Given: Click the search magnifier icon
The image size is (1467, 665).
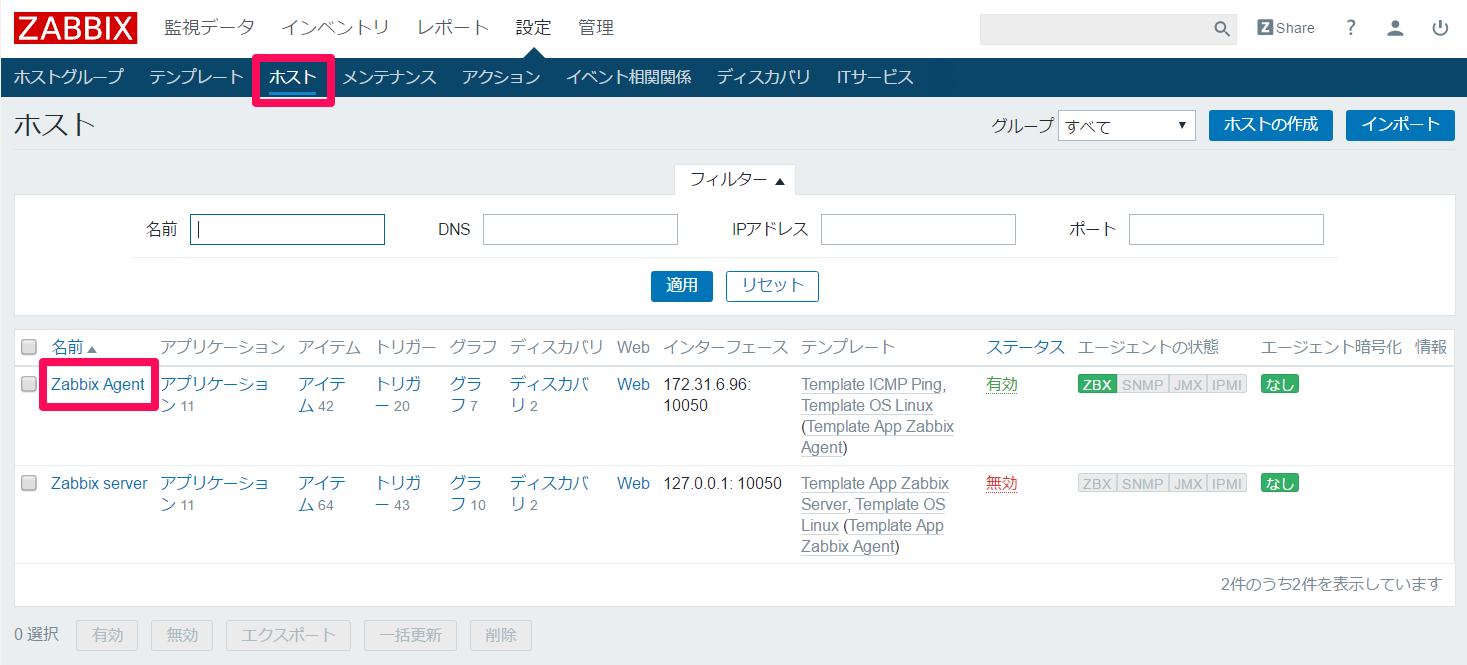Looking at the screenshot, I should (x=1222, y=29).
